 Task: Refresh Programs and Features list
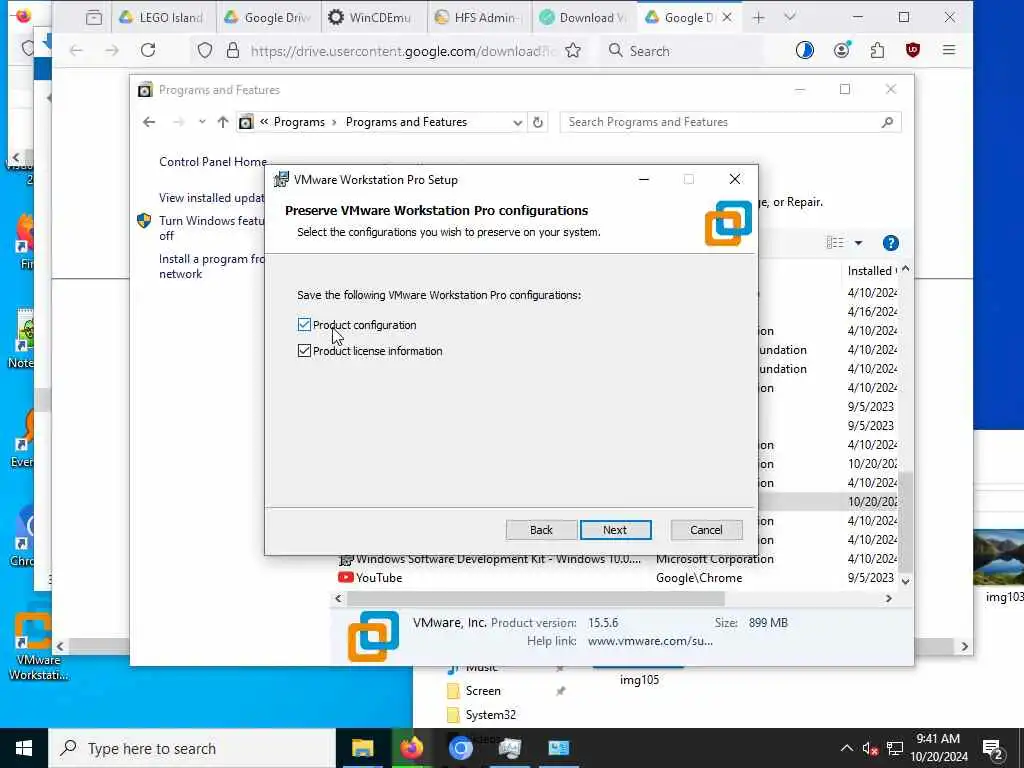pyautogui.click(x=537, y=122)
